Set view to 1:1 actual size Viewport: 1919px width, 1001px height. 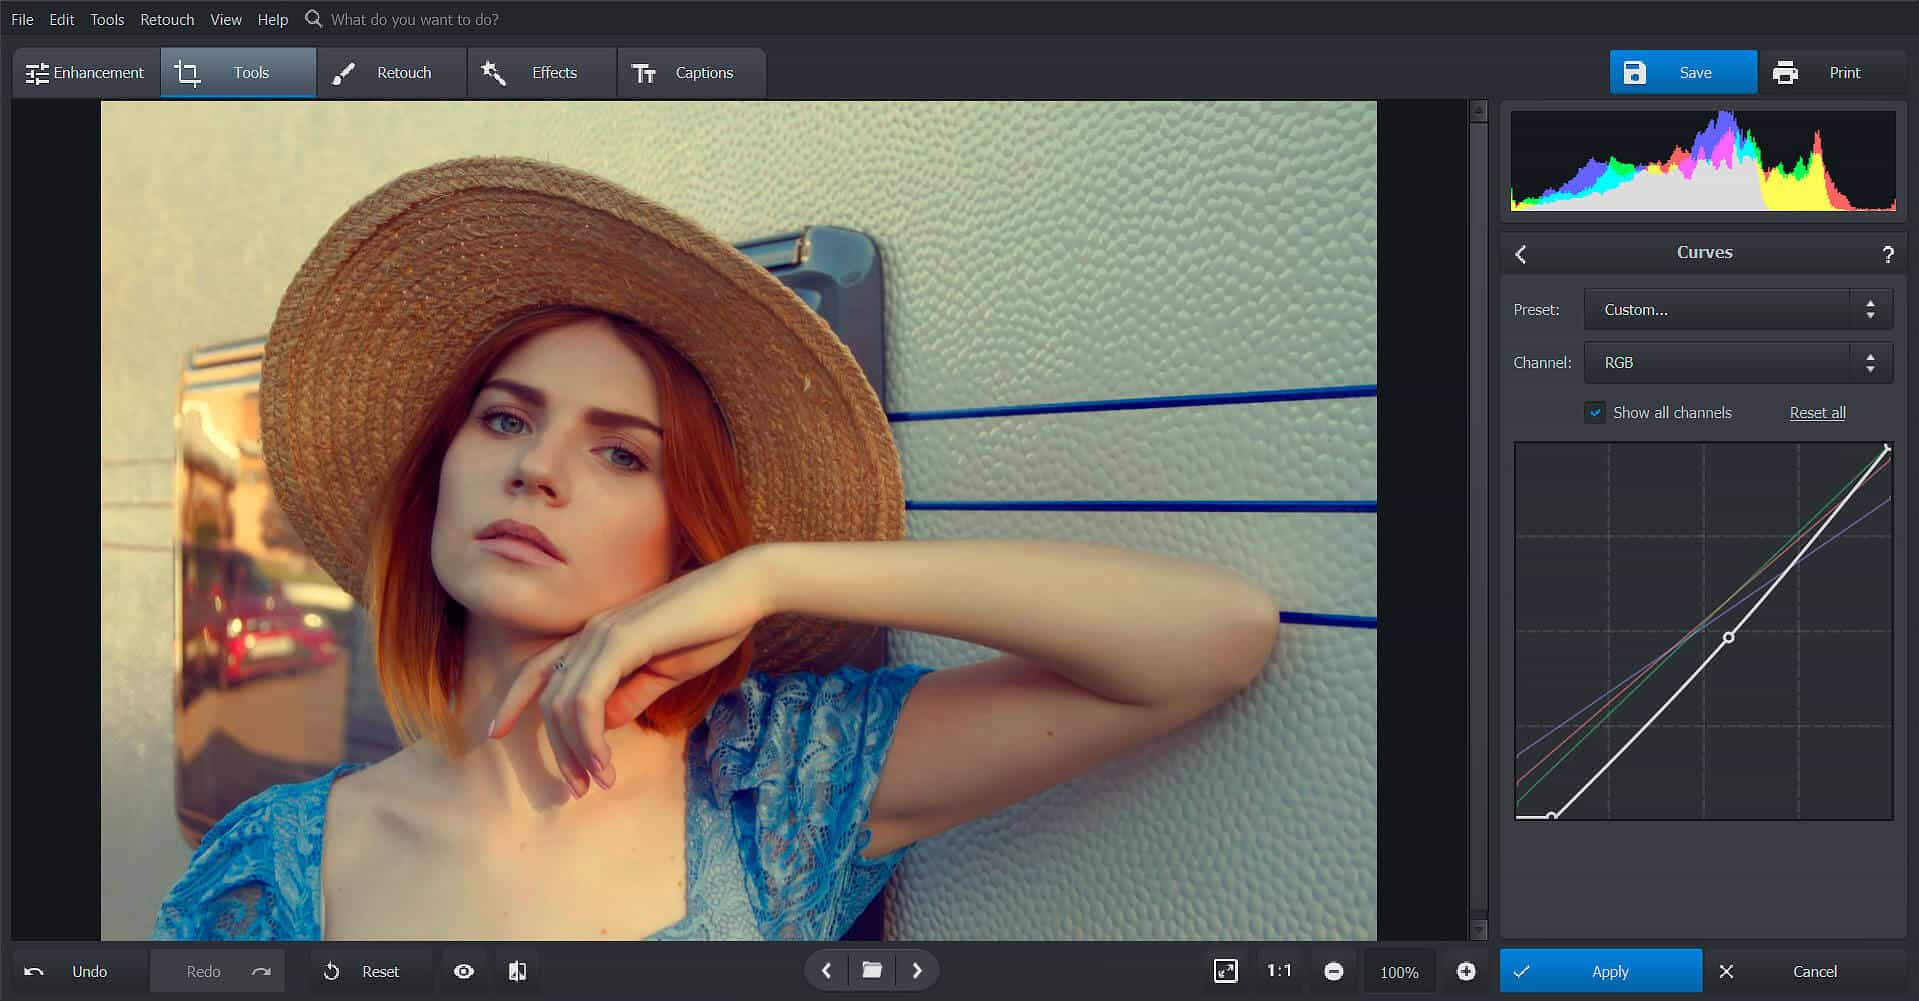(x=1279, y=970)
